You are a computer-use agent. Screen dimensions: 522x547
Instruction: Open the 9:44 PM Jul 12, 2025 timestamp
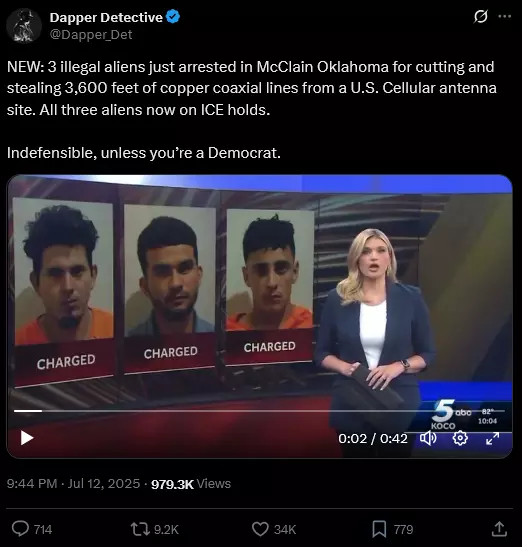(73, 484)
